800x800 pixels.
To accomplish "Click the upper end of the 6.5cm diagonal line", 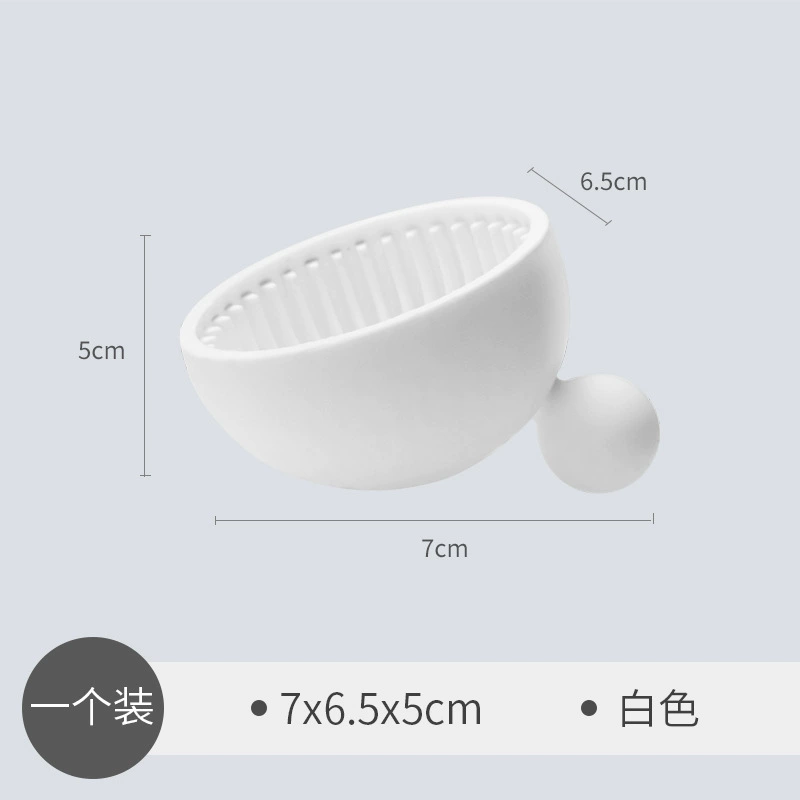I will (531, 169).
